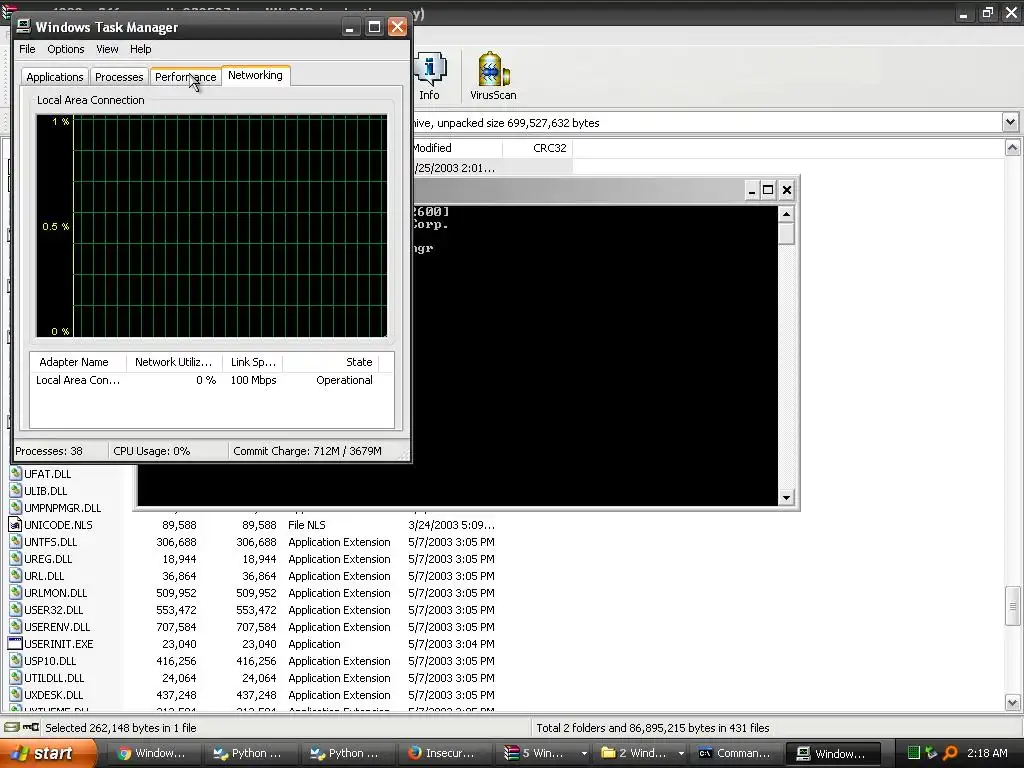Open the View menu in Task Manager
The height and width of the screenshot is (768, 1024).
tap(107, 49)
